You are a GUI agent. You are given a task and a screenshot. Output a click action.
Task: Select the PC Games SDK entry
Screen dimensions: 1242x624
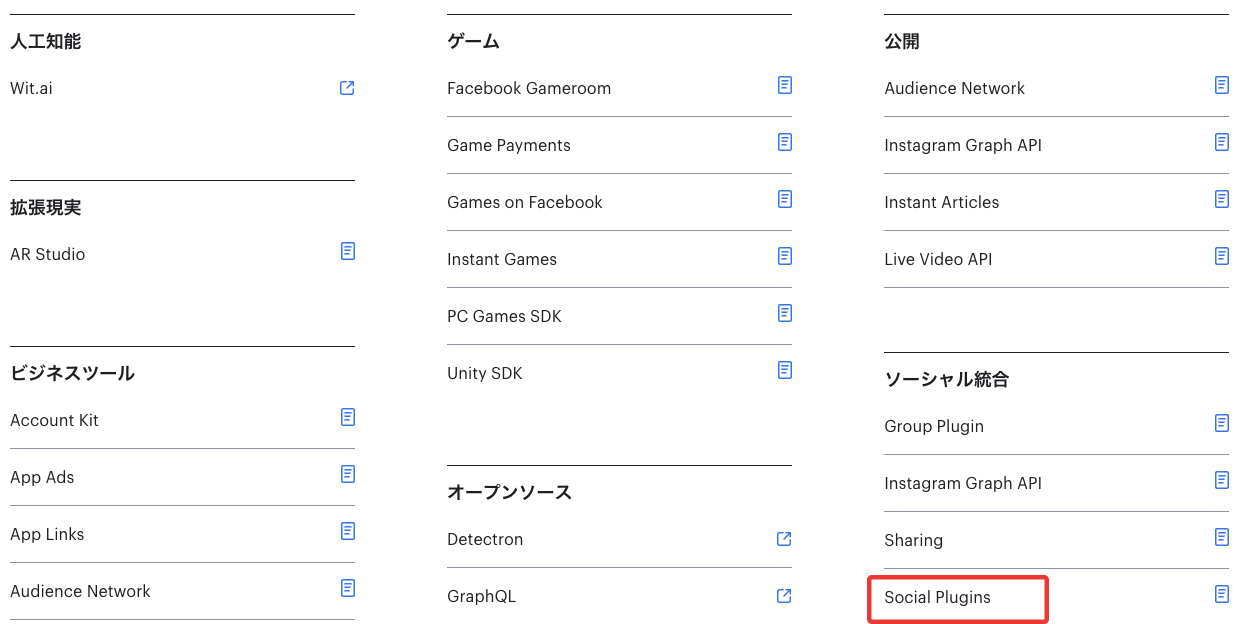point(504,316)
